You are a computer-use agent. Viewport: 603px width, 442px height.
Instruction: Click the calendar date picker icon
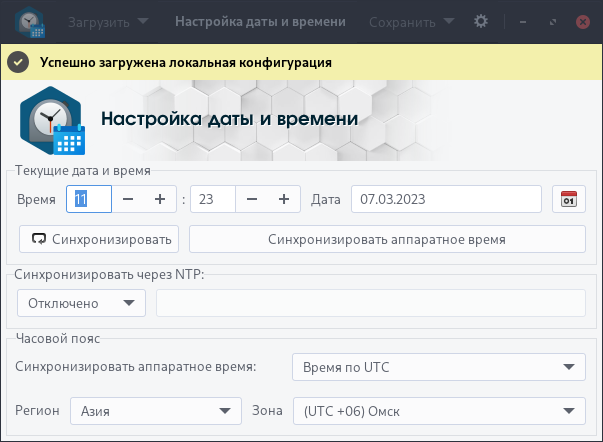click(568, 200)
